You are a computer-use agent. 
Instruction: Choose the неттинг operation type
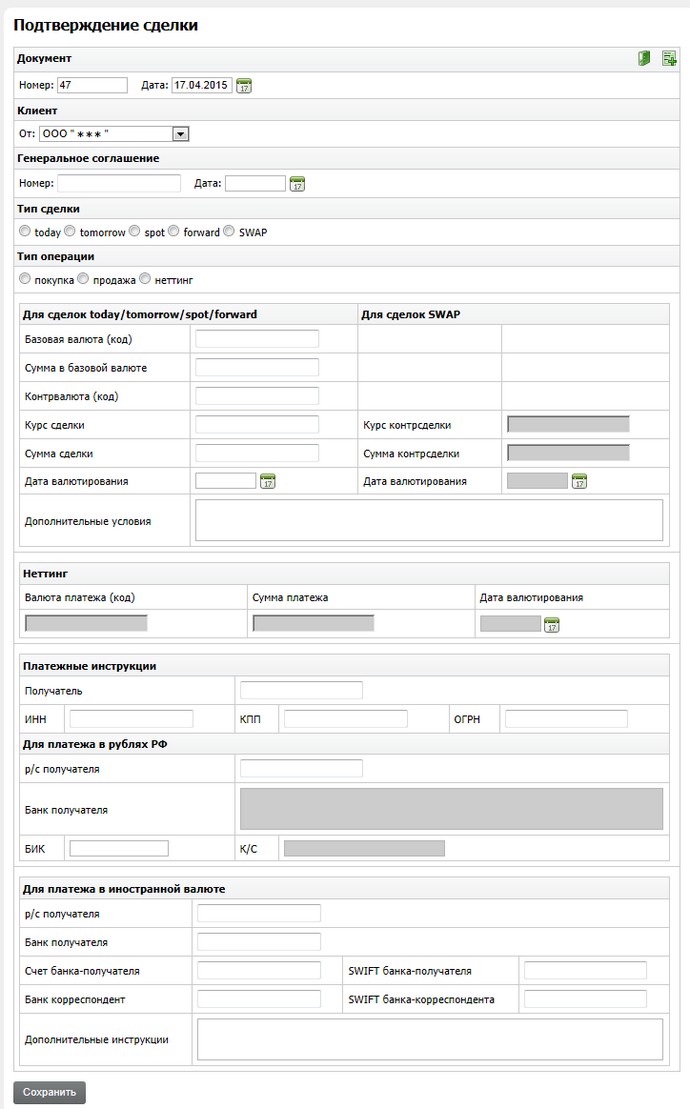click(x=145, y=279)
